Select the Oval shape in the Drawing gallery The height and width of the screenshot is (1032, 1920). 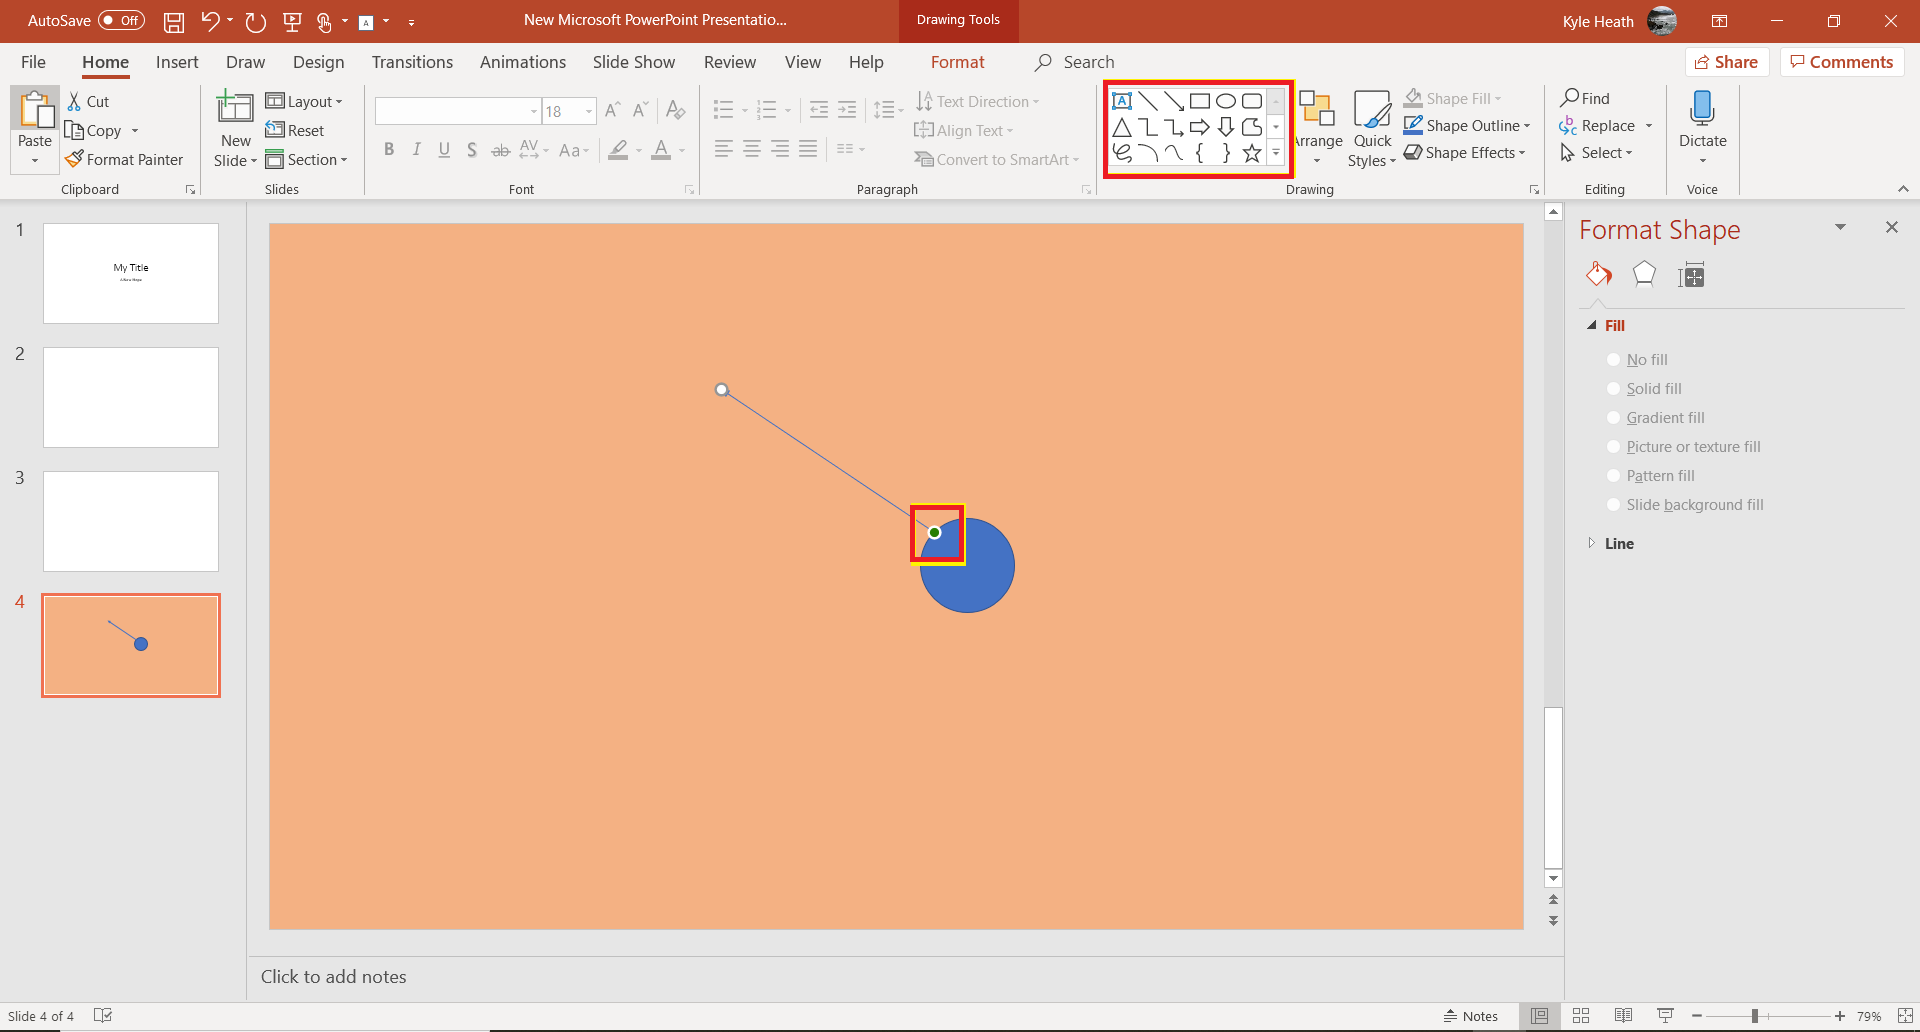[x=1225, y=100]
